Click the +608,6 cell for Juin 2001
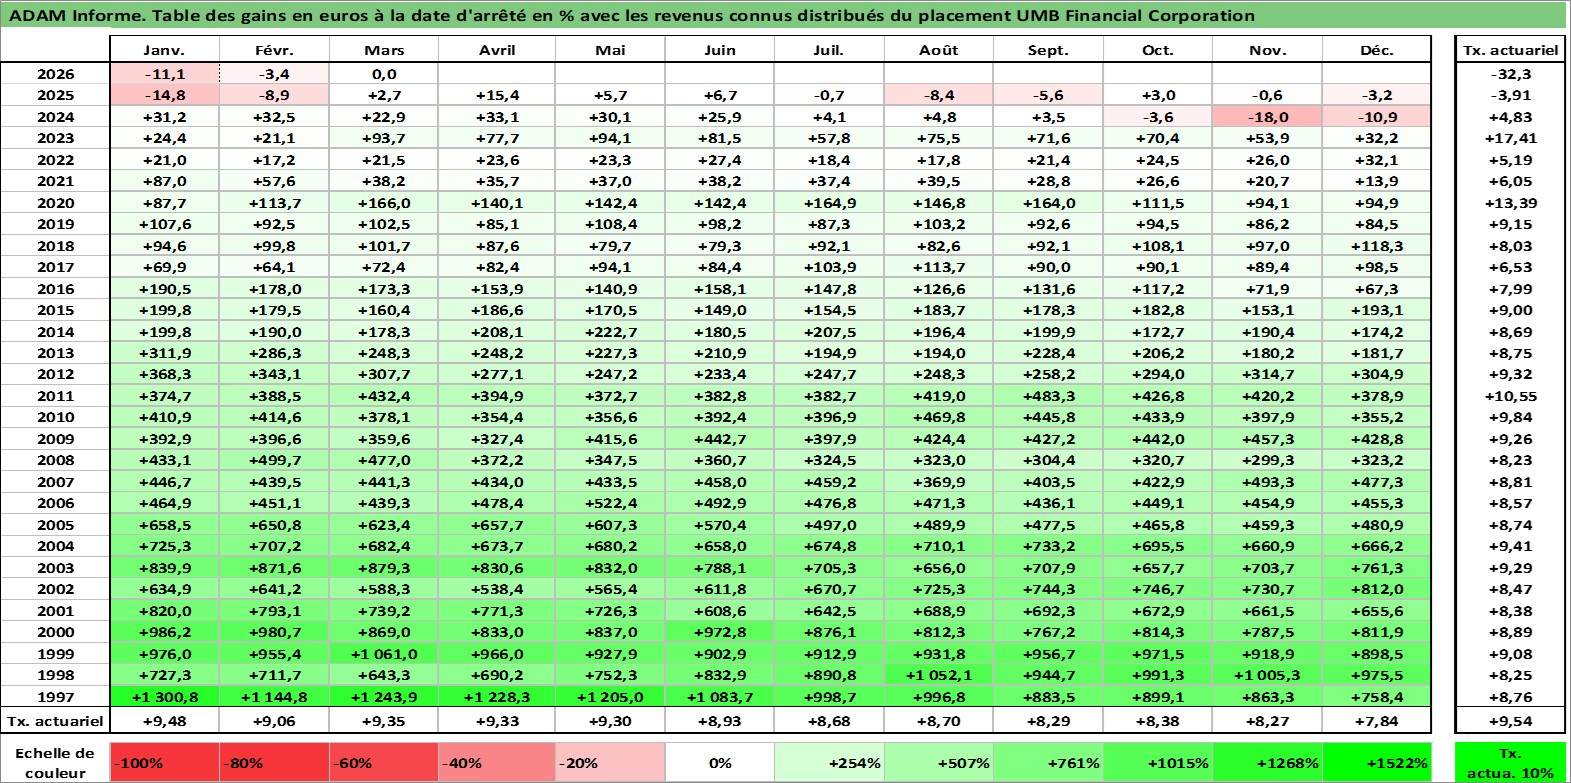 click(x=720, y=611)
